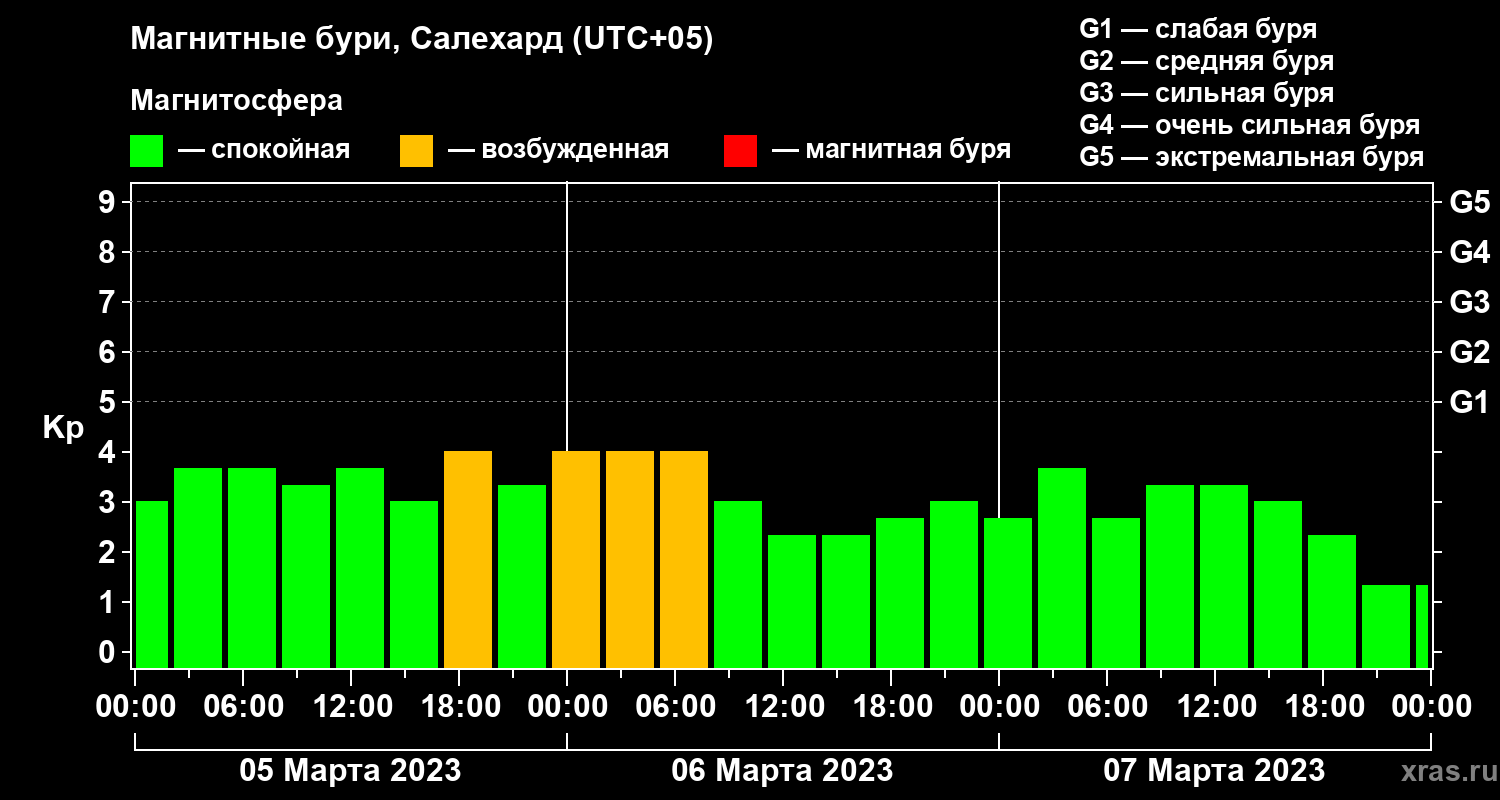Click the green bar at 12:00 on 06 Марта
The height and width of the screenshot is (800, 1500).
[x=792, y=601]
